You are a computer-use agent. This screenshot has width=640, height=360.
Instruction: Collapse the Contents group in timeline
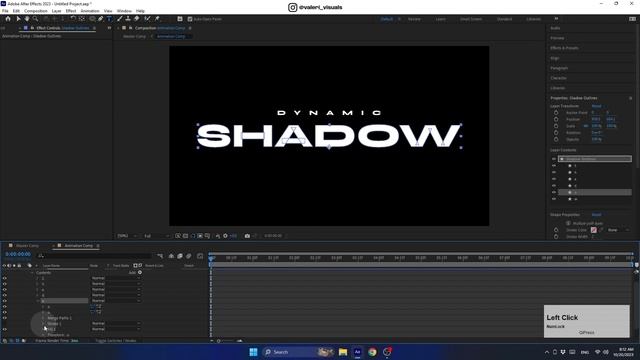(32, 273)
